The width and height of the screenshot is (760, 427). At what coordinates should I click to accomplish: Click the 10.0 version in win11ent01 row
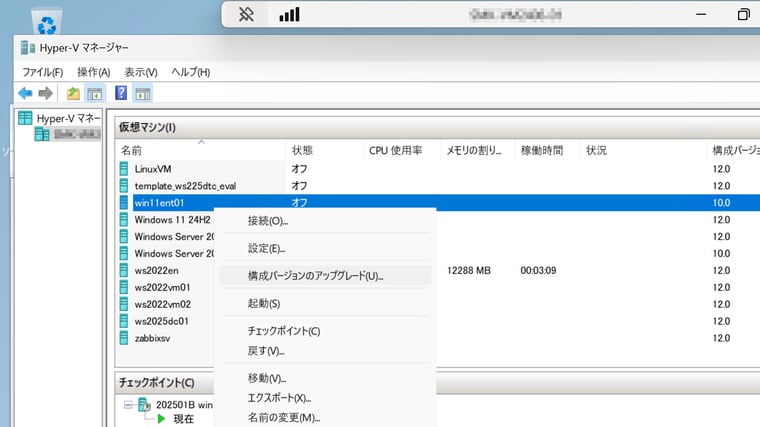[721, 203]
